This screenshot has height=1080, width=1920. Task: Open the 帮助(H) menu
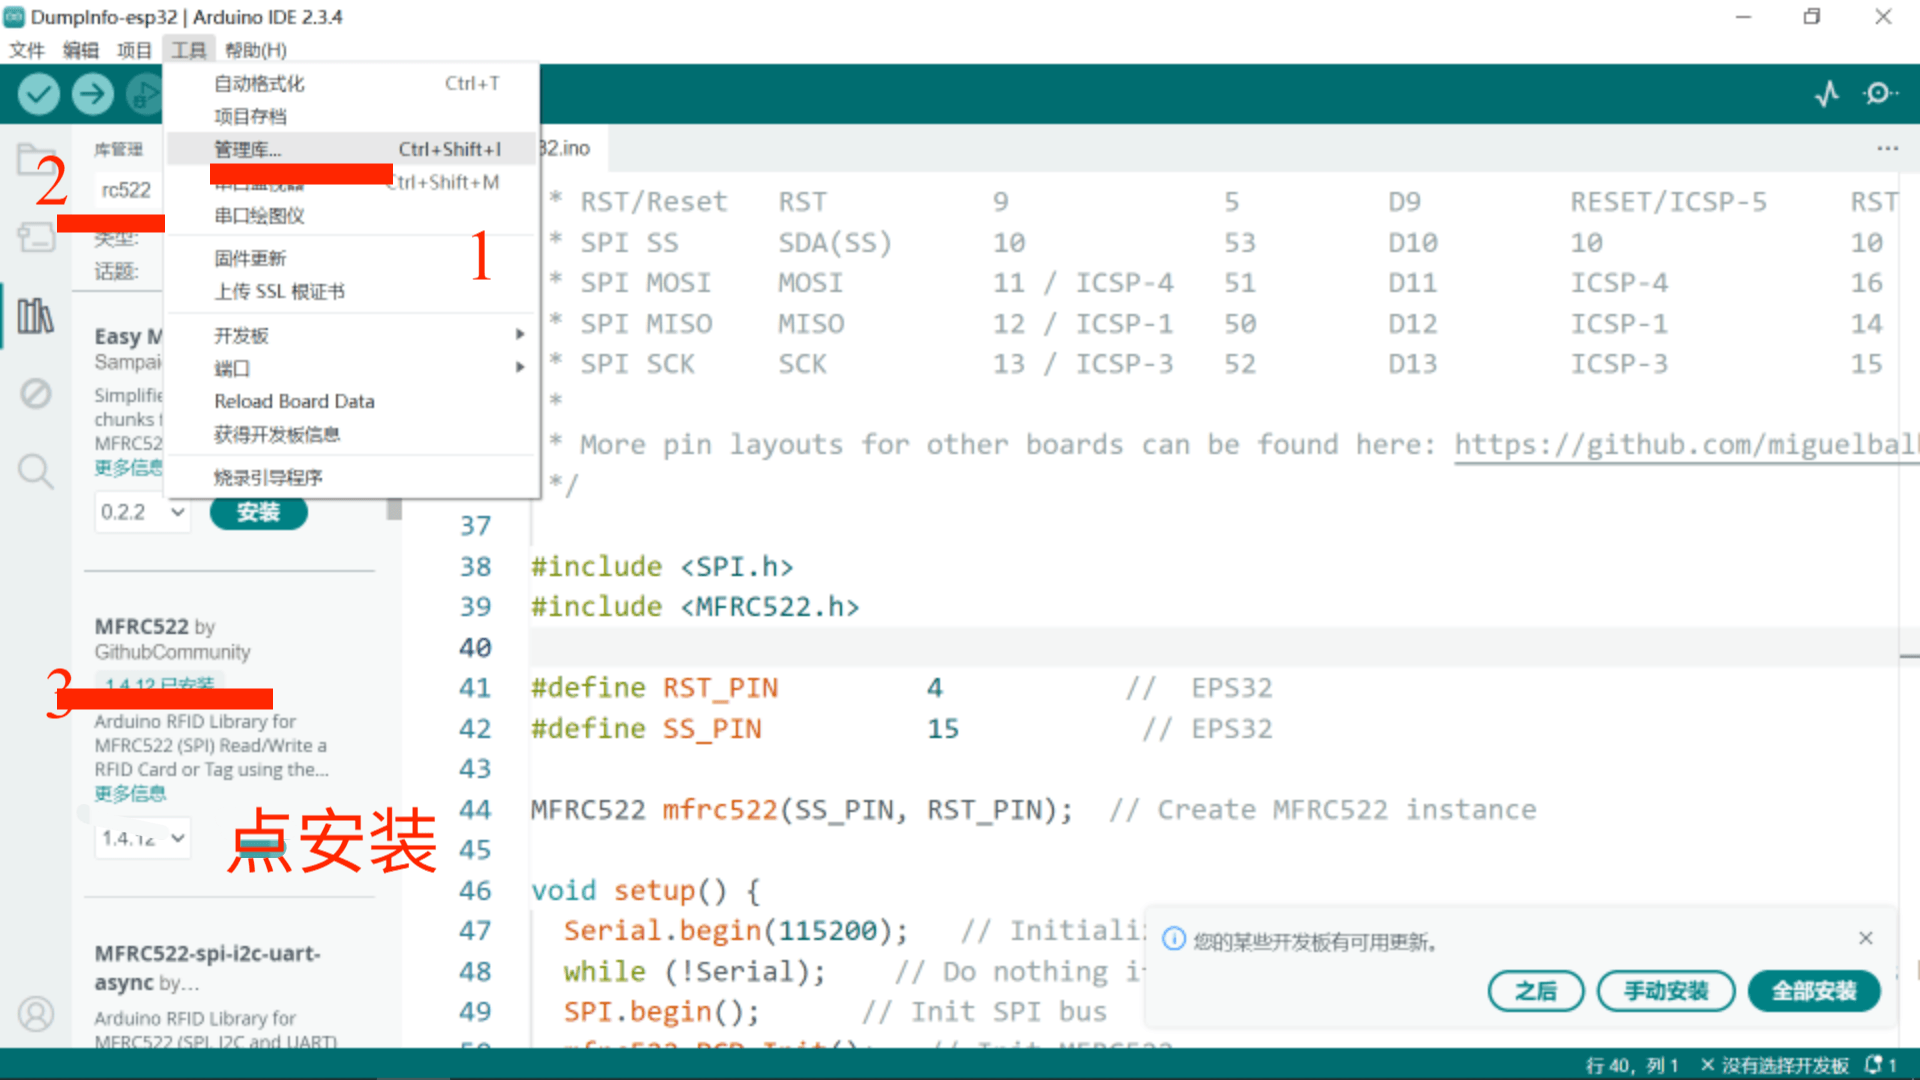(x=255, y=50)
